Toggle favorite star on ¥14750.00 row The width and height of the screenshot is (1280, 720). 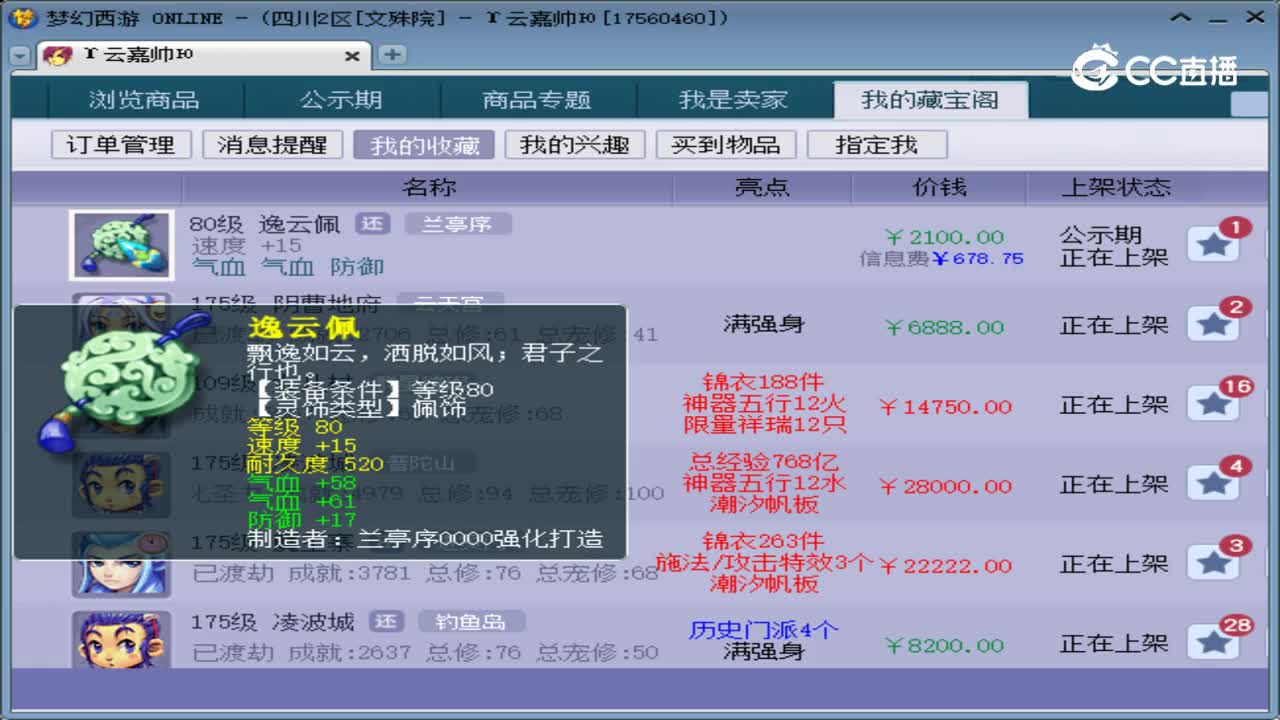(1213, 404)
